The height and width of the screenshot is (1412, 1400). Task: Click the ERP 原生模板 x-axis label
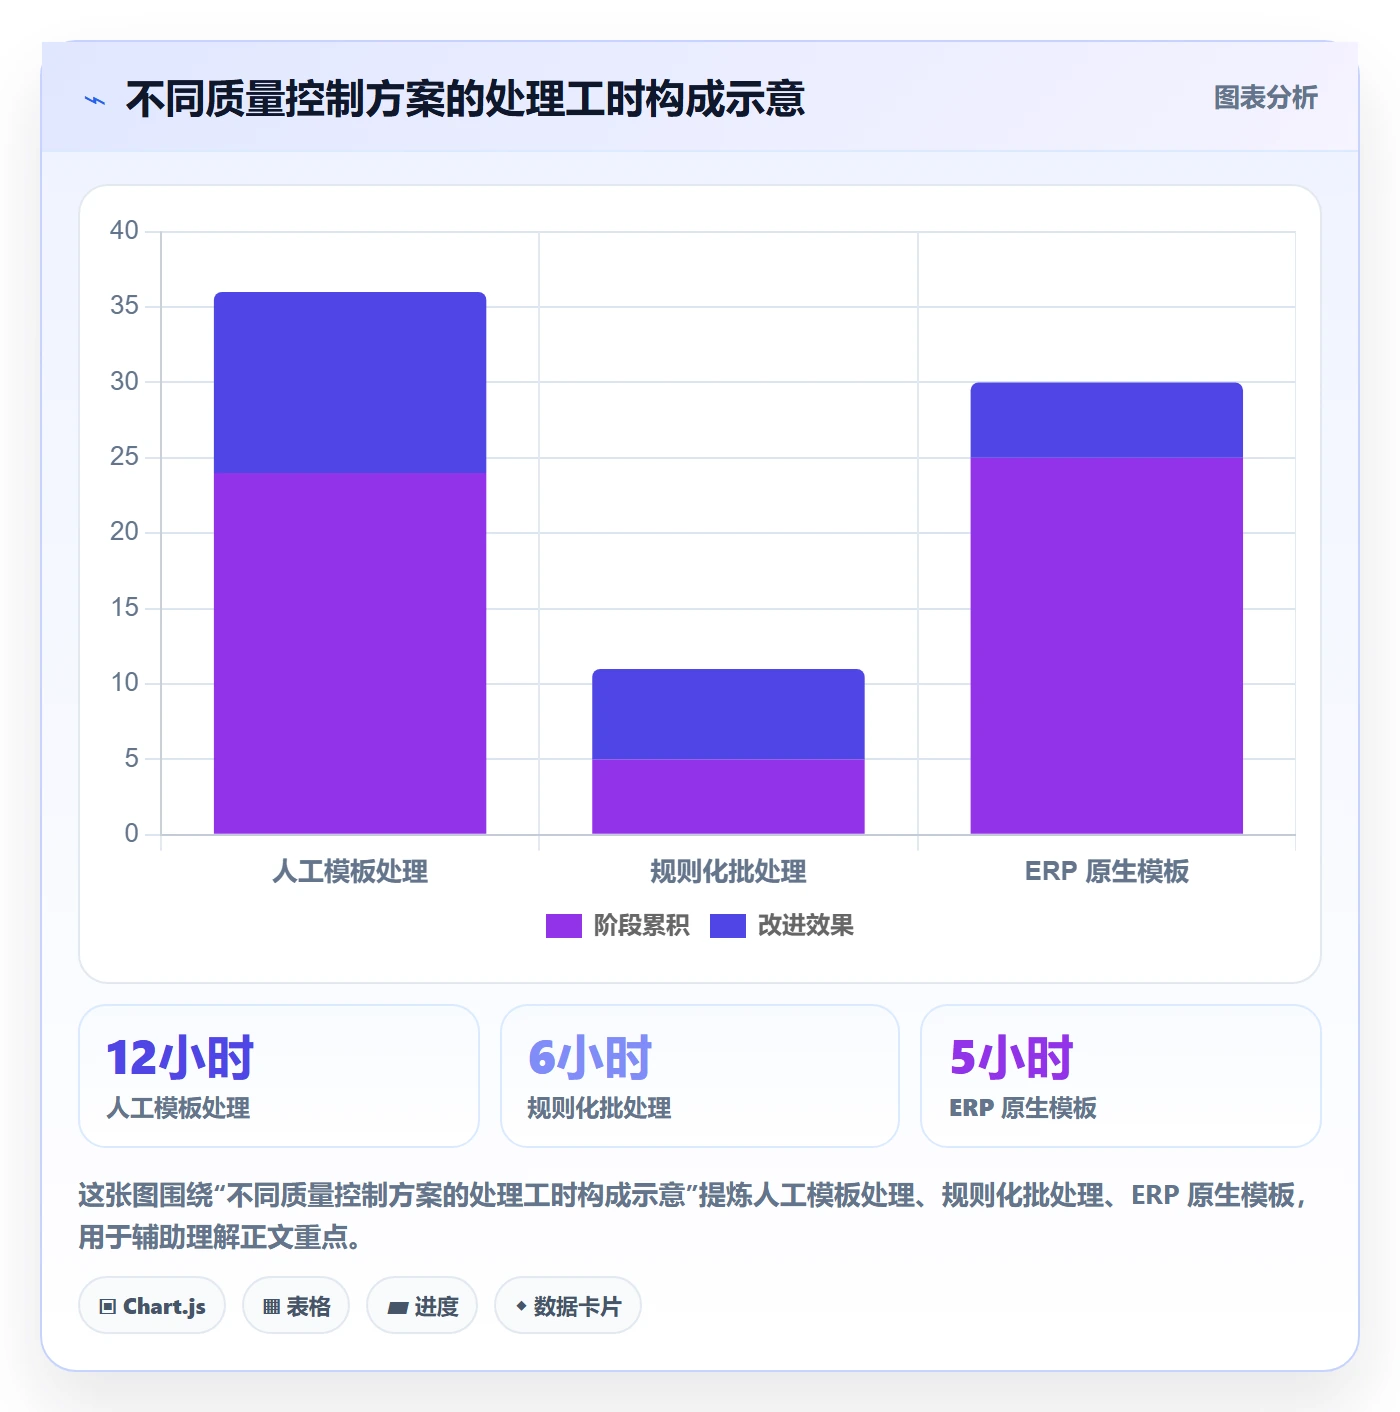pyautogui.click(x=1106, y=872)
